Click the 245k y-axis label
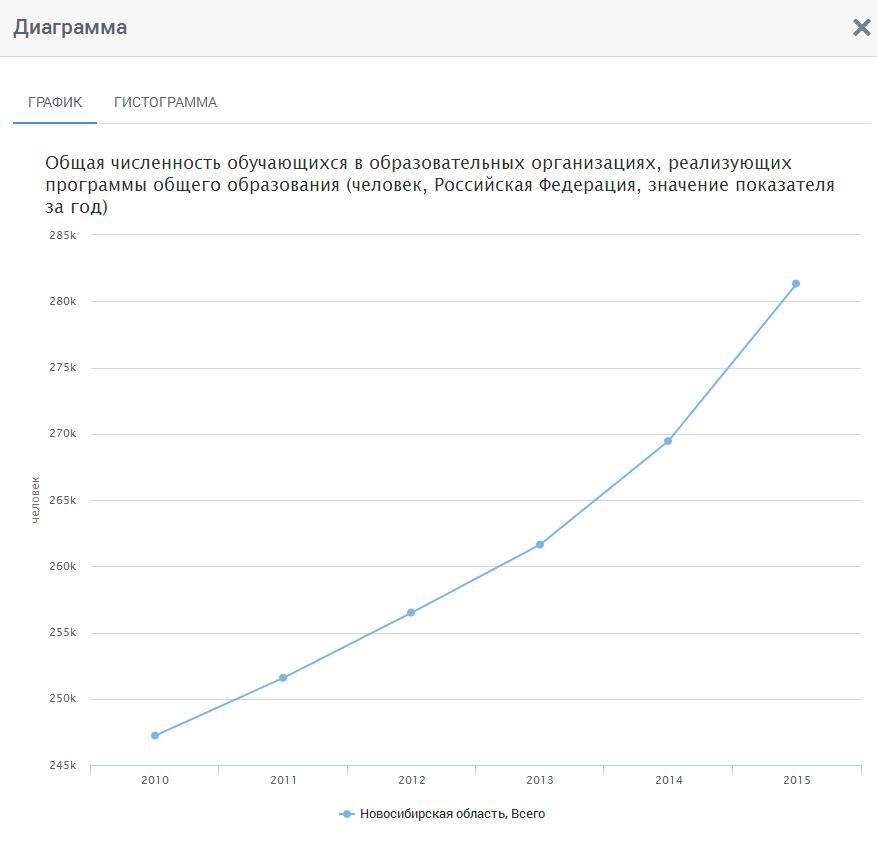 [63, 765]
